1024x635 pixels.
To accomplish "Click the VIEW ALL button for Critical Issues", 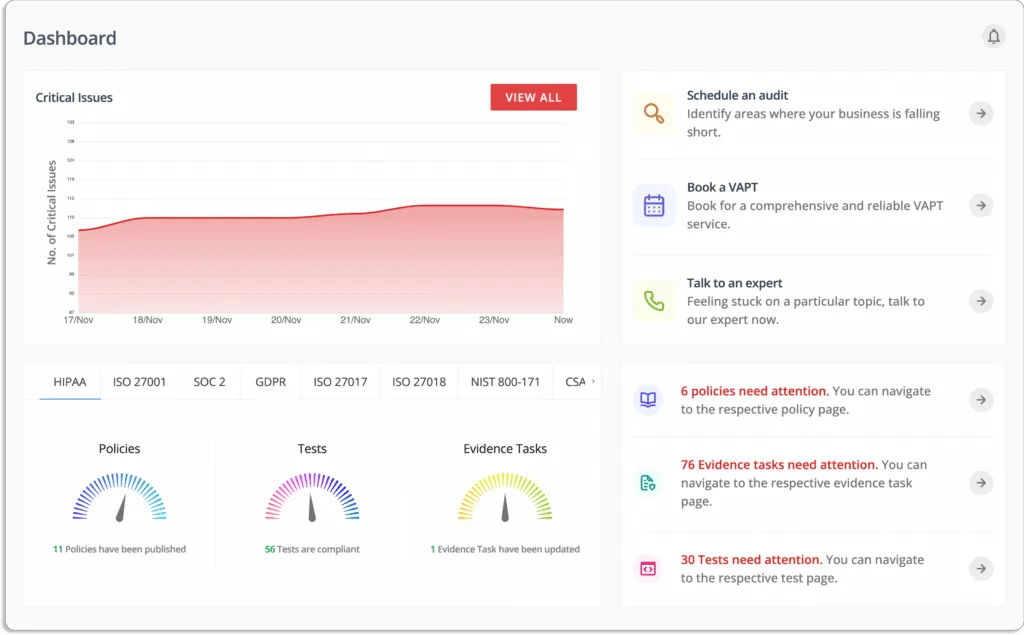I will (533, 97).
